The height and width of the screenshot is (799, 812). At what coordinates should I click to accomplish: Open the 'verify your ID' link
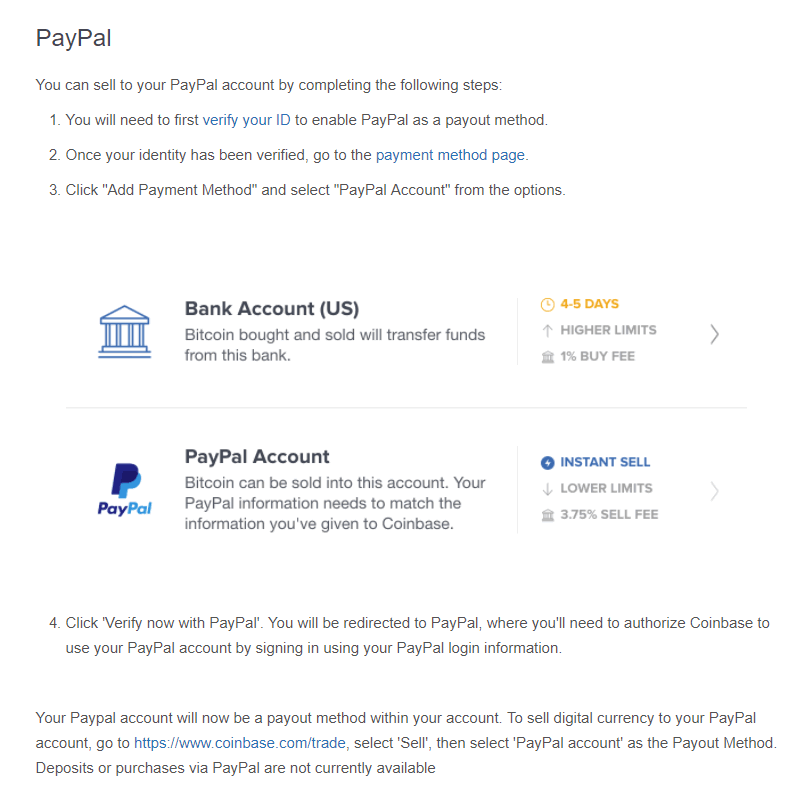pyautogui.click(x=246, y=120)
